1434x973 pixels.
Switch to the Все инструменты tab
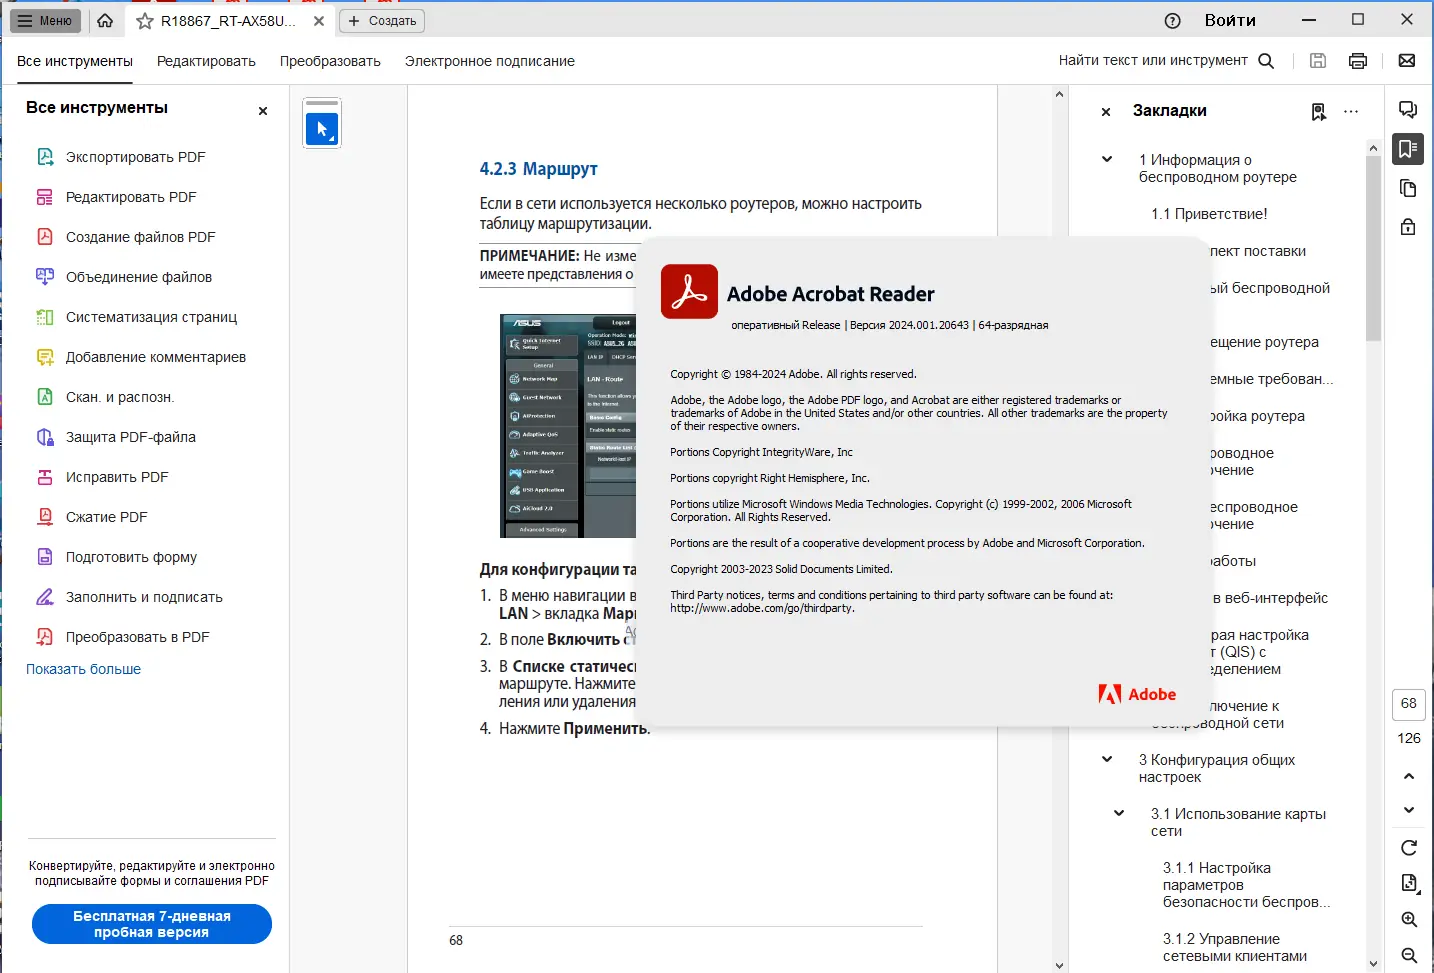point(75,61)
